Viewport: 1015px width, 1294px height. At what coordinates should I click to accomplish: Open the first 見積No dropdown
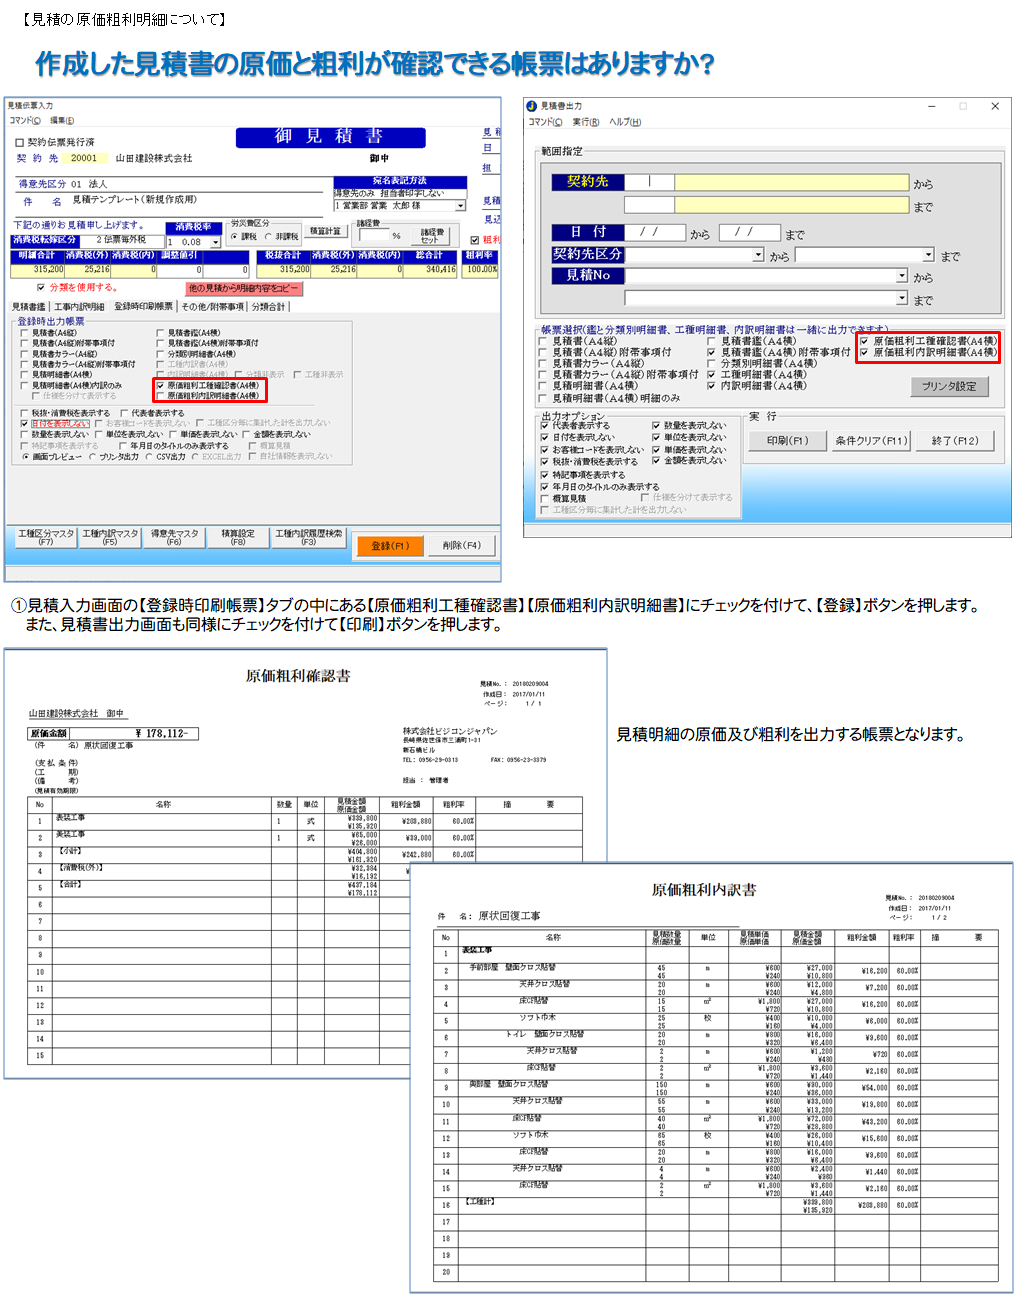[901, 276]
